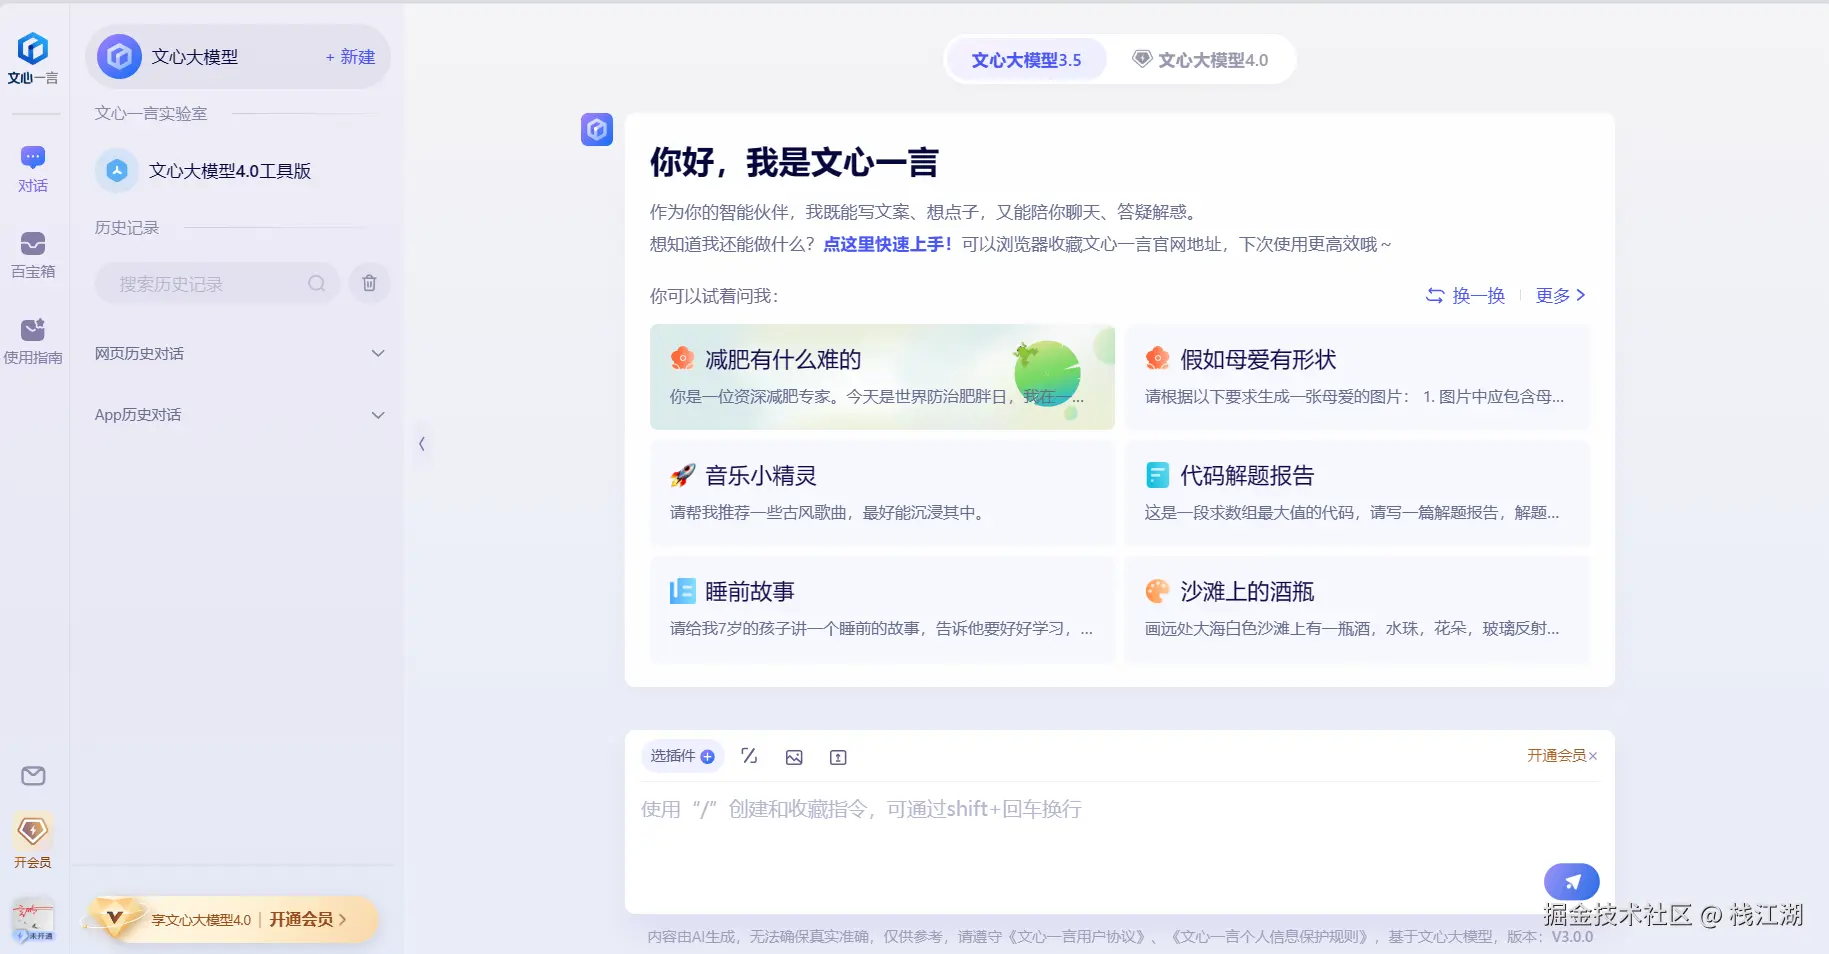Click the 文心一言 logo in the sidebar
This screenshot has height=954, width=1829.
pyautogui.click(x=33, y=58)
